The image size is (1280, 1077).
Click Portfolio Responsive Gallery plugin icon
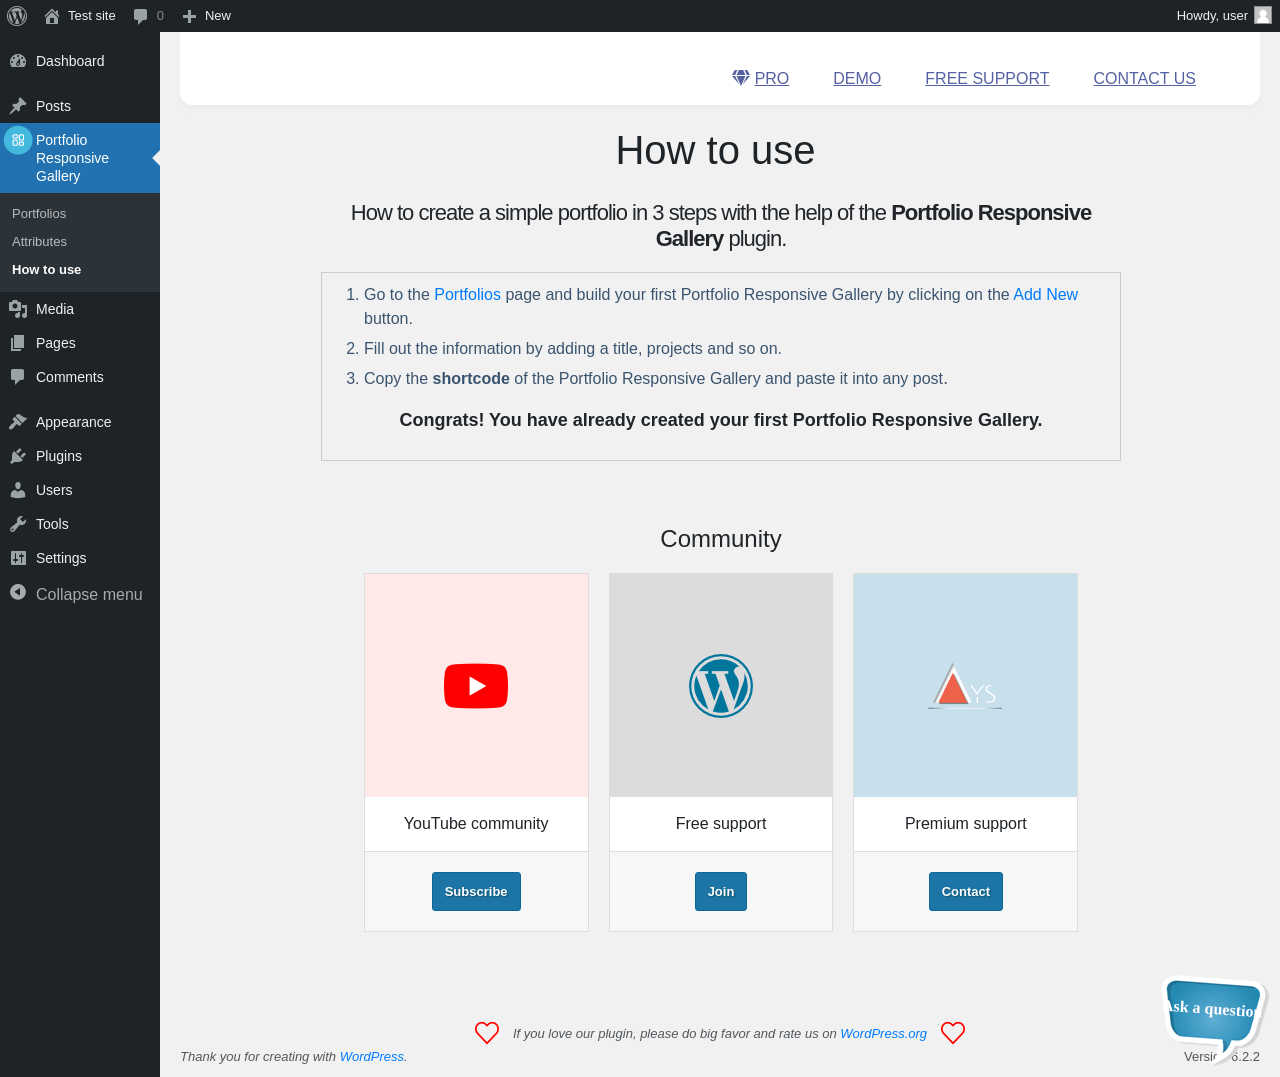18,141
